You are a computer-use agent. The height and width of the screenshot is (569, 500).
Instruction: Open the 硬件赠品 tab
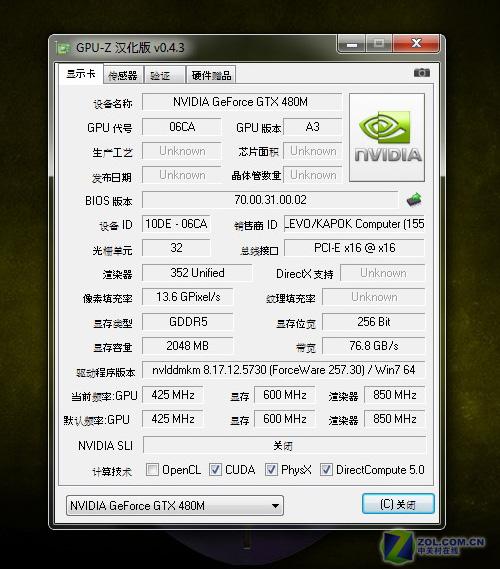211,75
